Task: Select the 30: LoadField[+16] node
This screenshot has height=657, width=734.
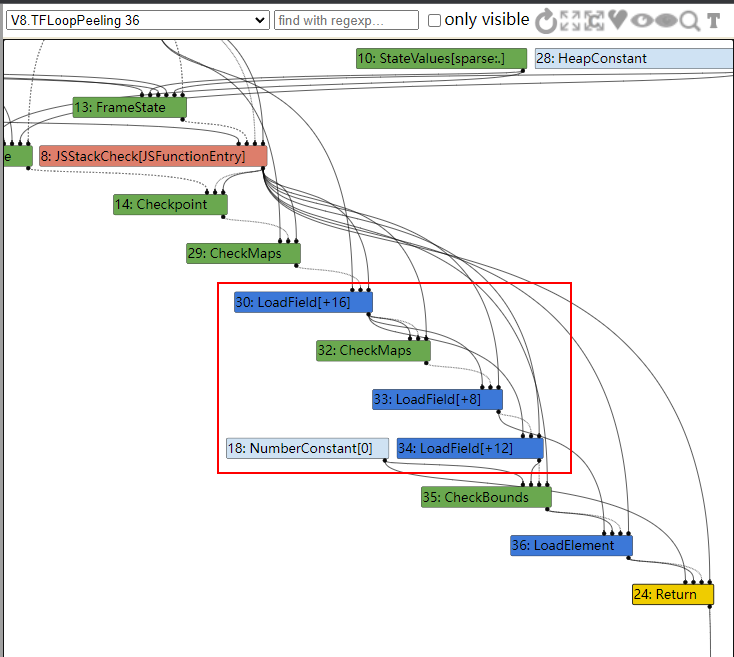Action: 303,302
